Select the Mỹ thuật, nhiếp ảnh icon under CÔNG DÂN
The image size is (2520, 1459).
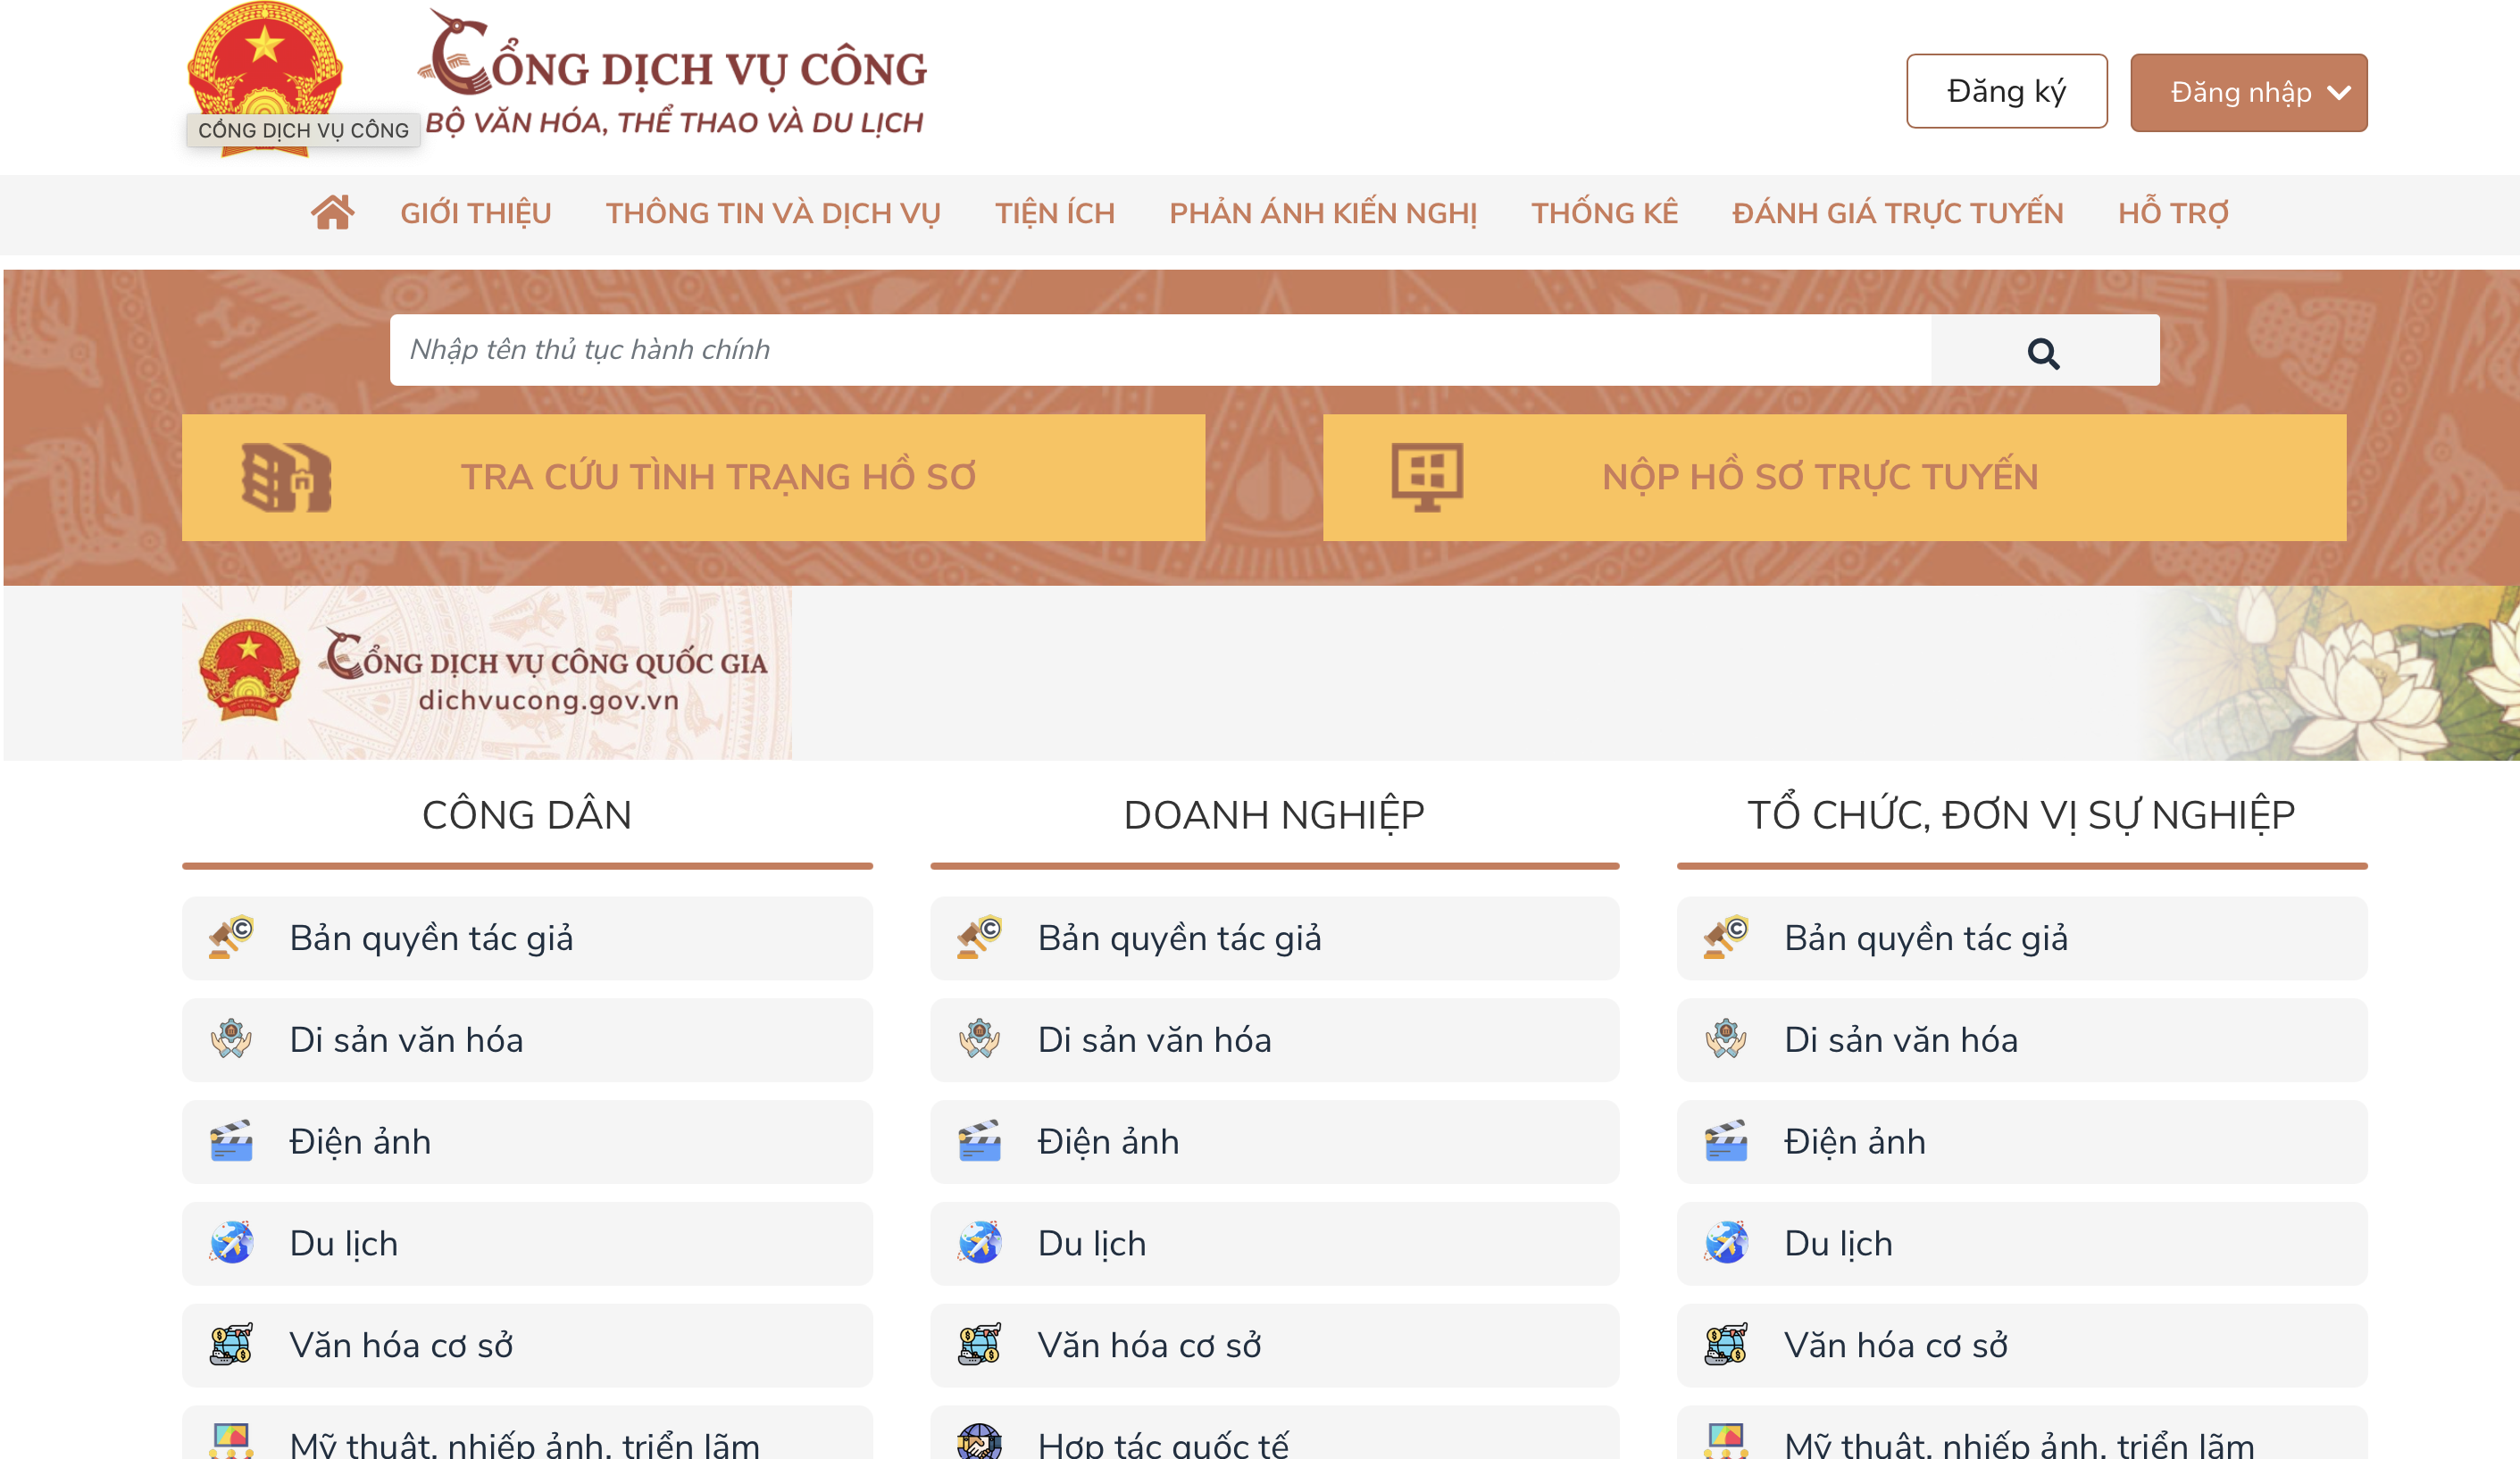(x=232, y=1440)
